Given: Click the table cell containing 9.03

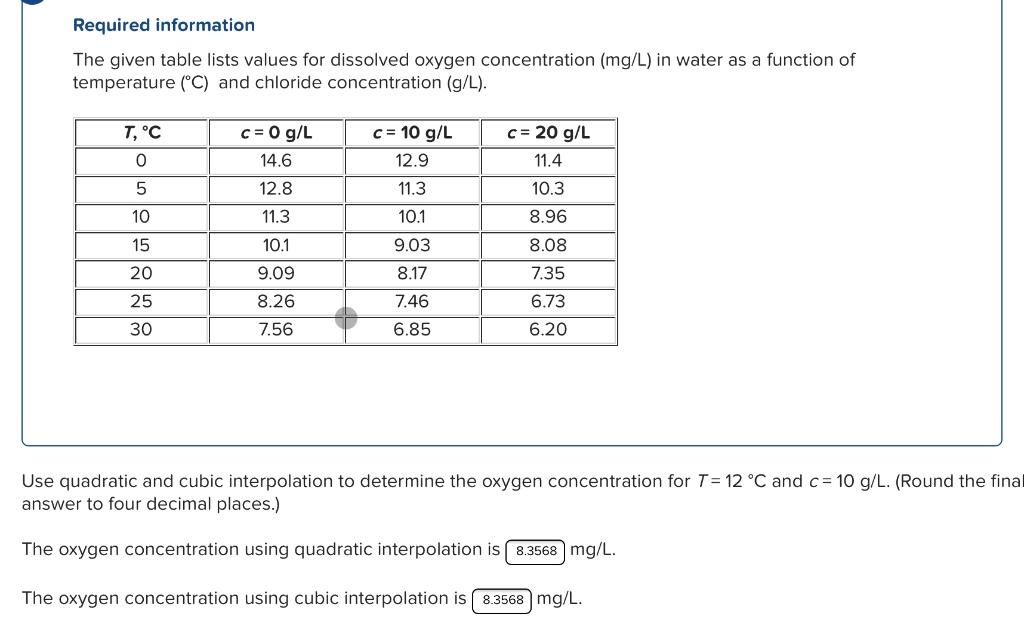Looking at the screenshot, I should [412, 244].
